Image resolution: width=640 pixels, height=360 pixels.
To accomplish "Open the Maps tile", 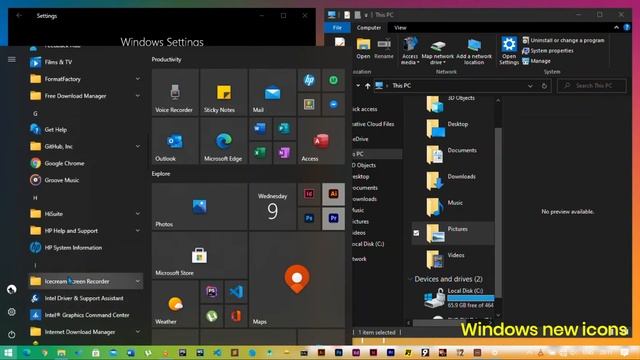I will (297, 280).
